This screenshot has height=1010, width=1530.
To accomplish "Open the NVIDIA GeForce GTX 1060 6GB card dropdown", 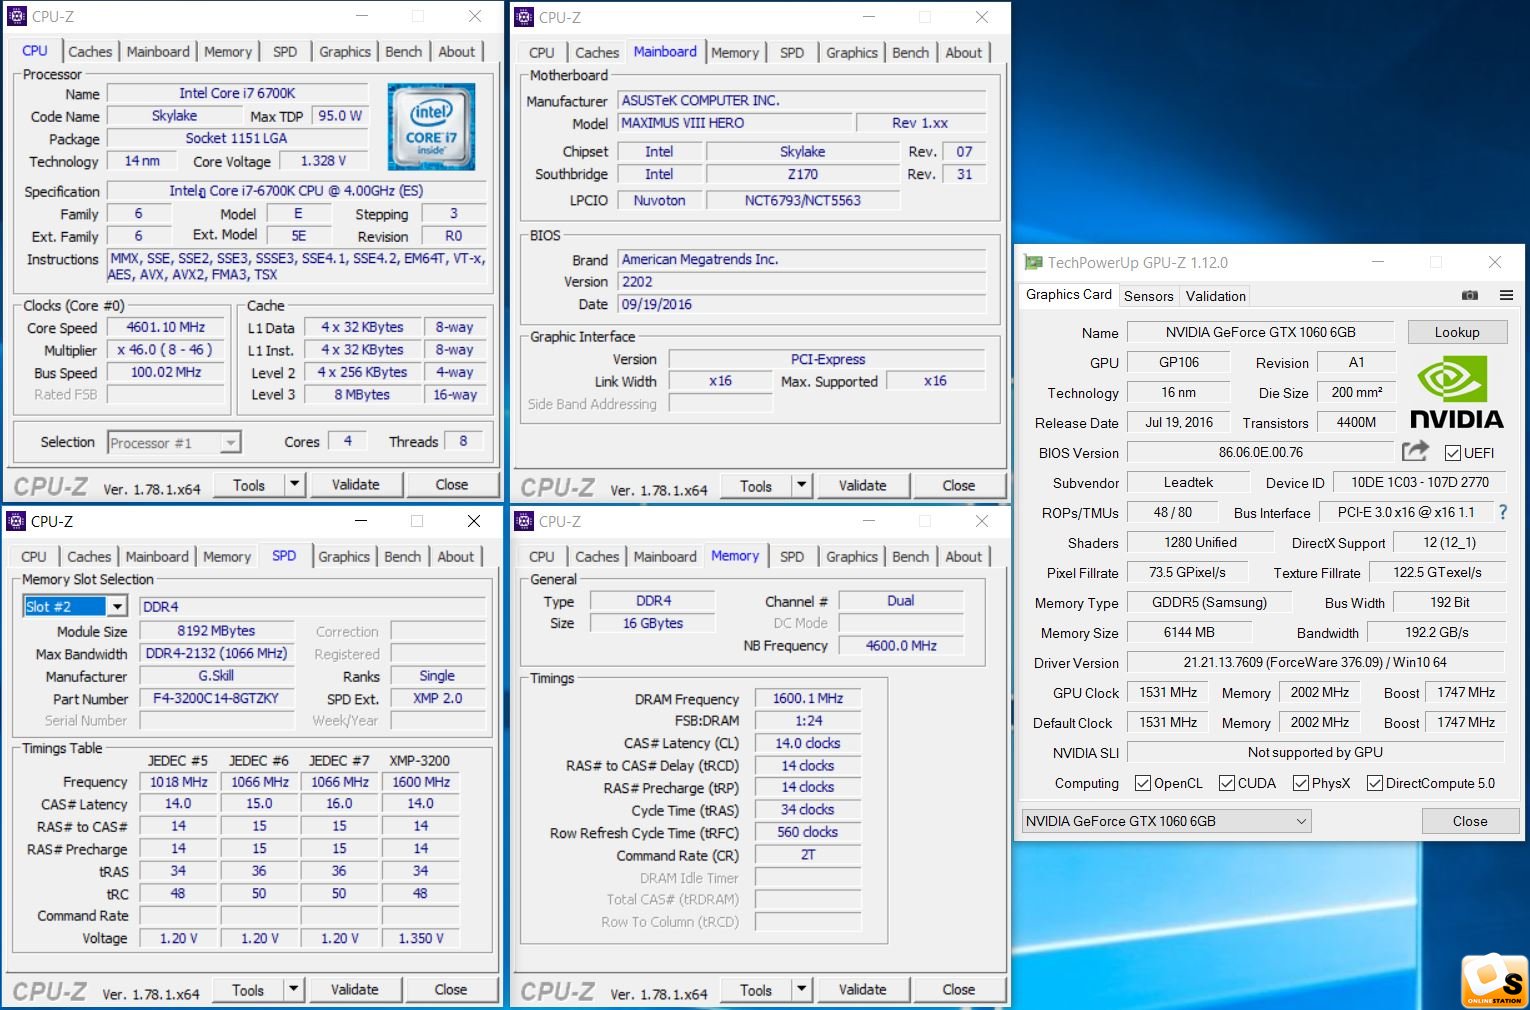I will click(x=1166, y=821).
